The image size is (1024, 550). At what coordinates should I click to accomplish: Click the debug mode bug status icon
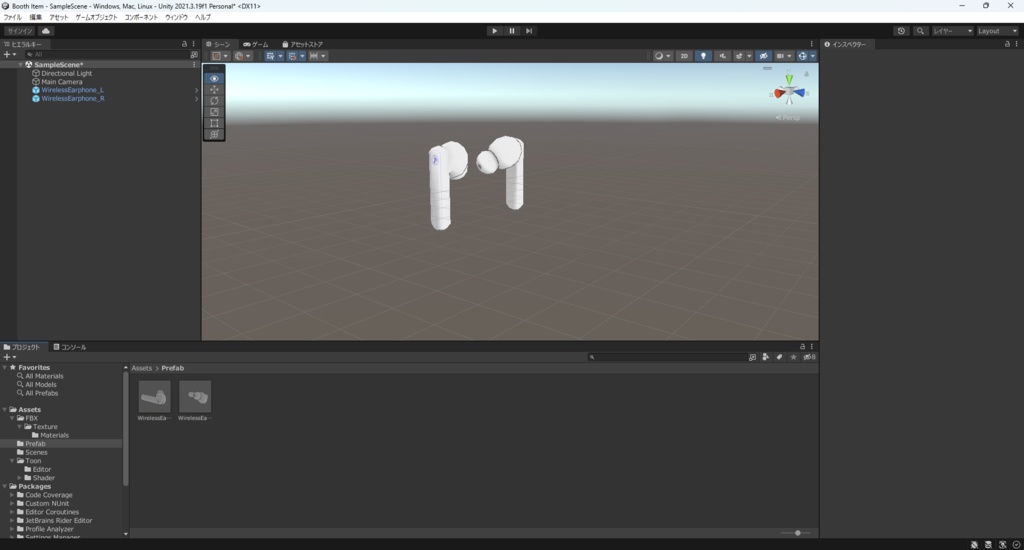[974, 544]
